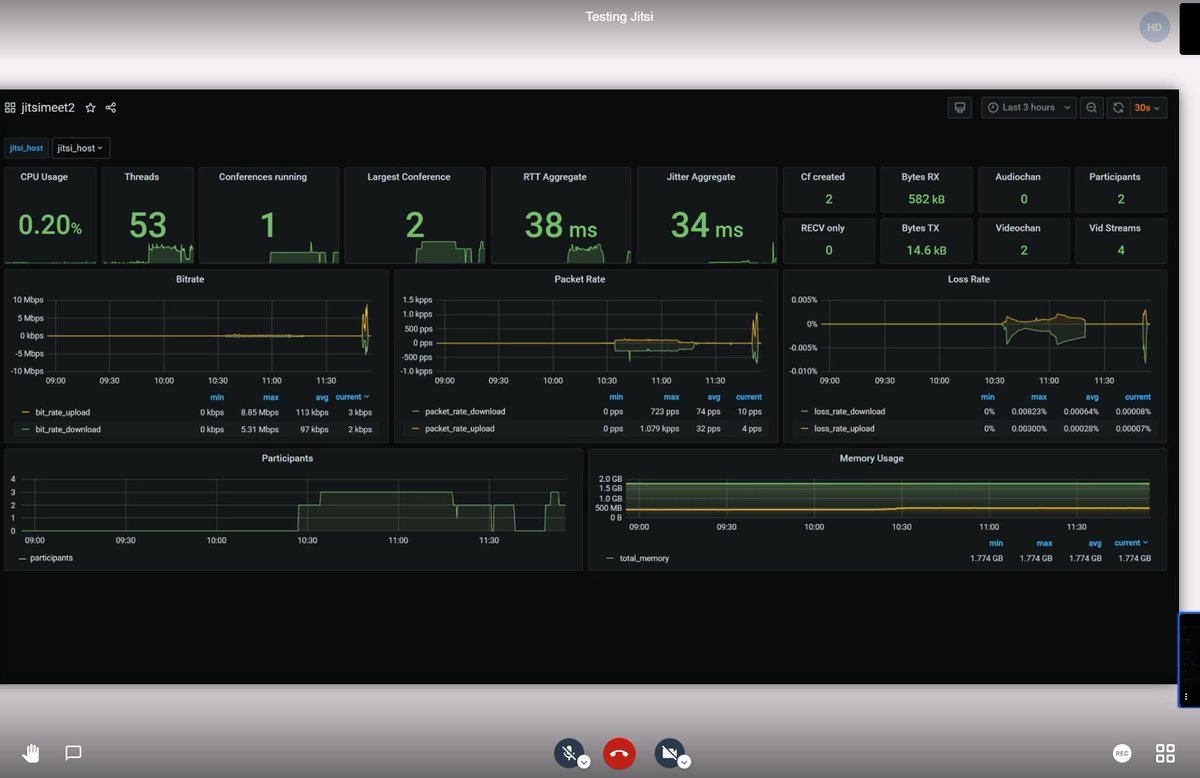Open the Largest Conference panel title

[x=409, y=177]
